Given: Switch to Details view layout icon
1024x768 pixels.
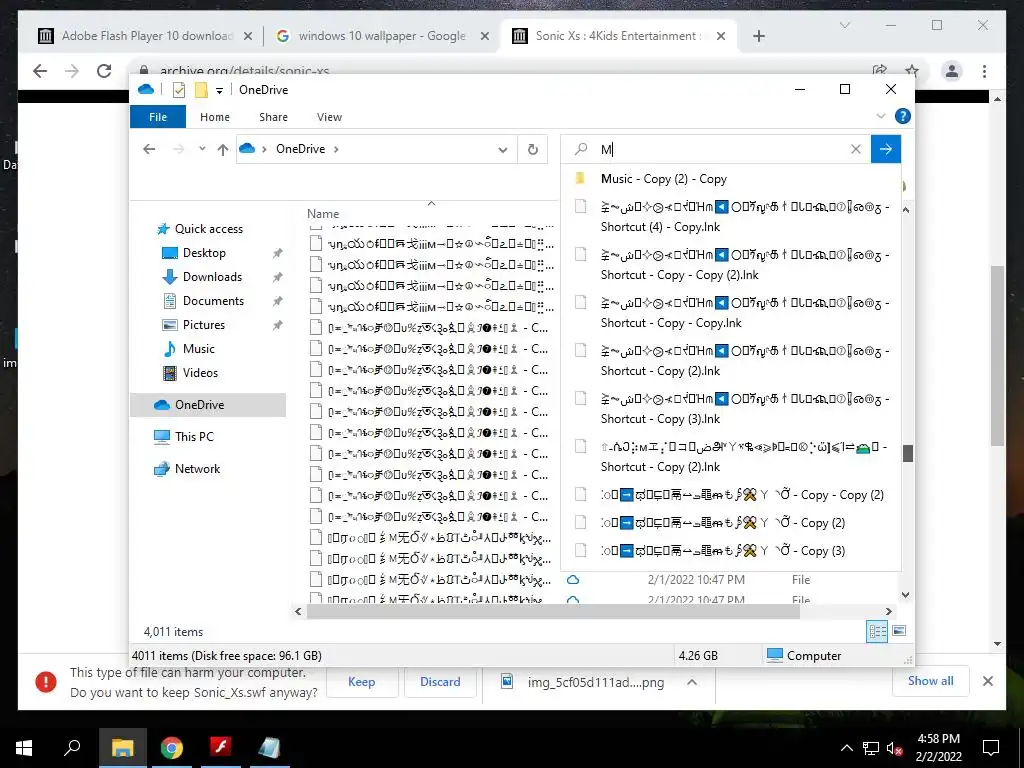Looking at the screenshot, I should click(877, 631).
